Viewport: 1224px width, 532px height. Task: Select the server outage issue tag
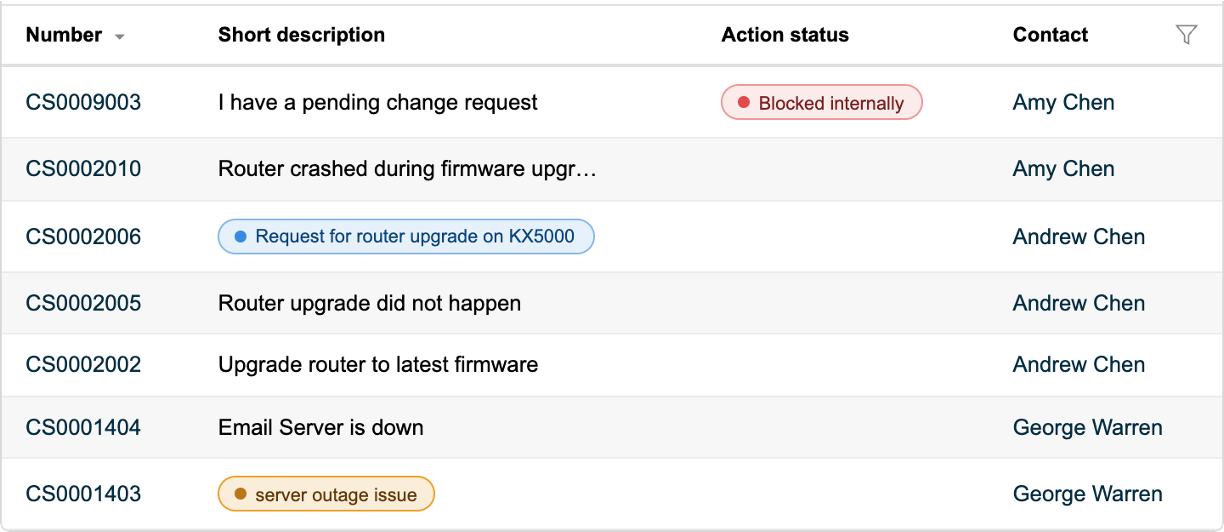click(326, 494)
